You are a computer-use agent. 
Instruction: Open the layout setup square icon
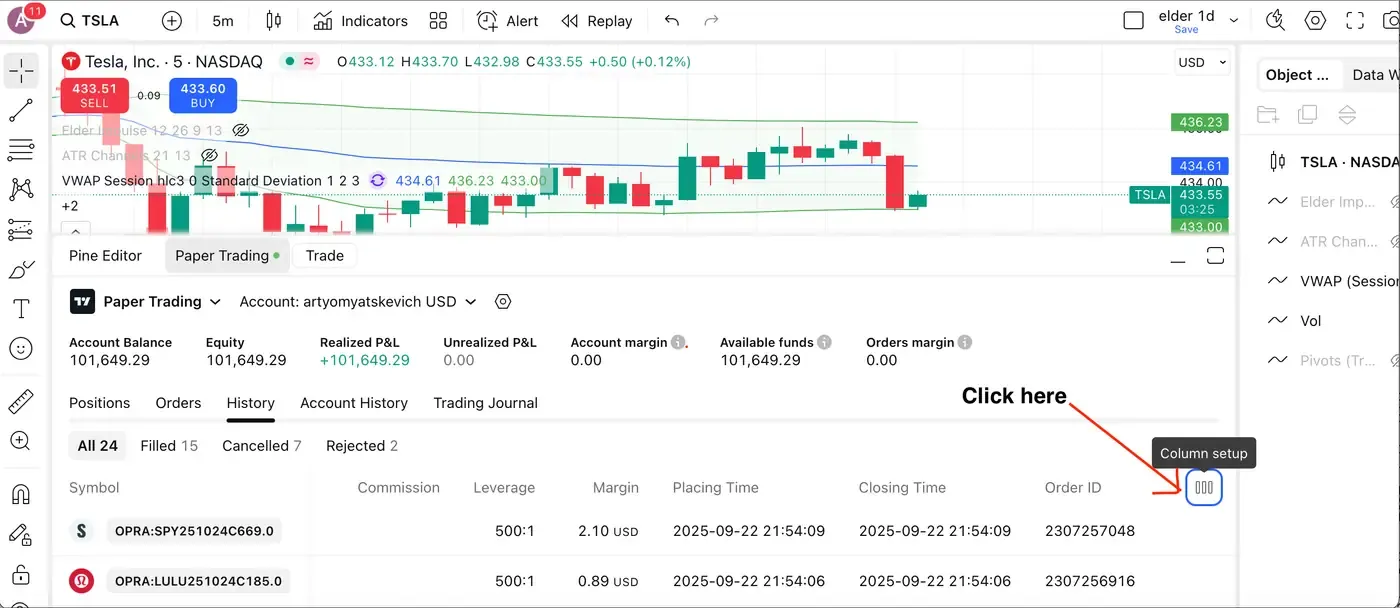point(1133,21)
